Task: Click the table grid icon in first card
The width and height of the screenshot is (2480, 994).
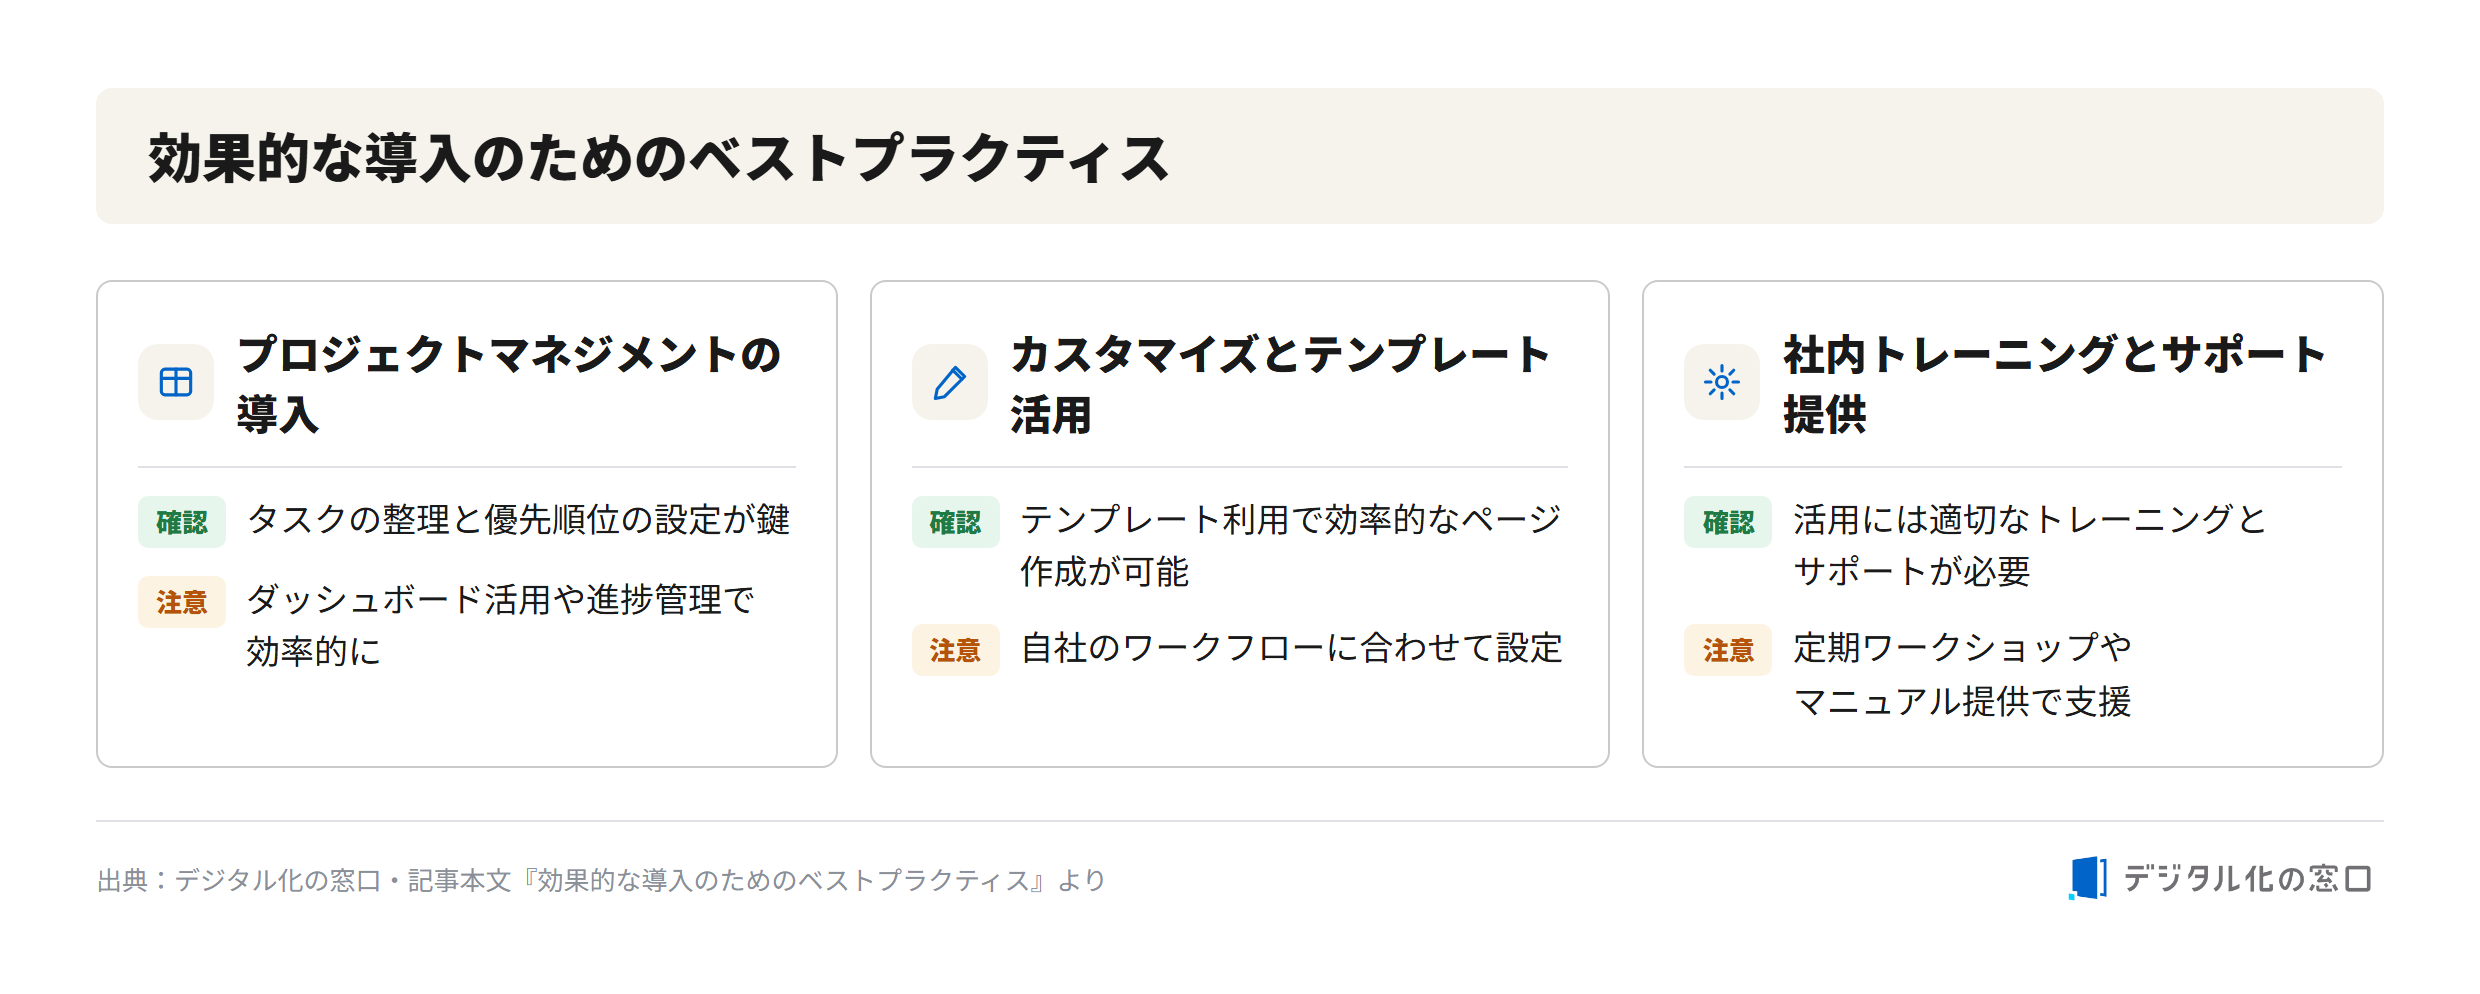Action: point(176,382)
